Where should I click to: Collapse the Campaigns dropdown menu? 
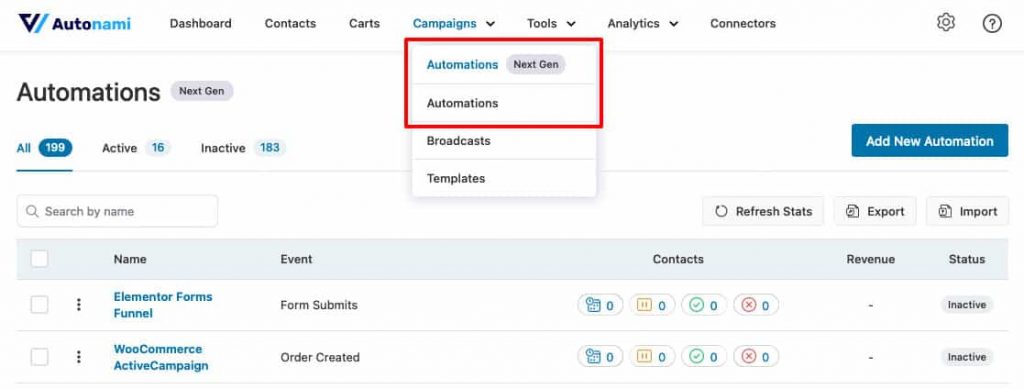(454, 23)
